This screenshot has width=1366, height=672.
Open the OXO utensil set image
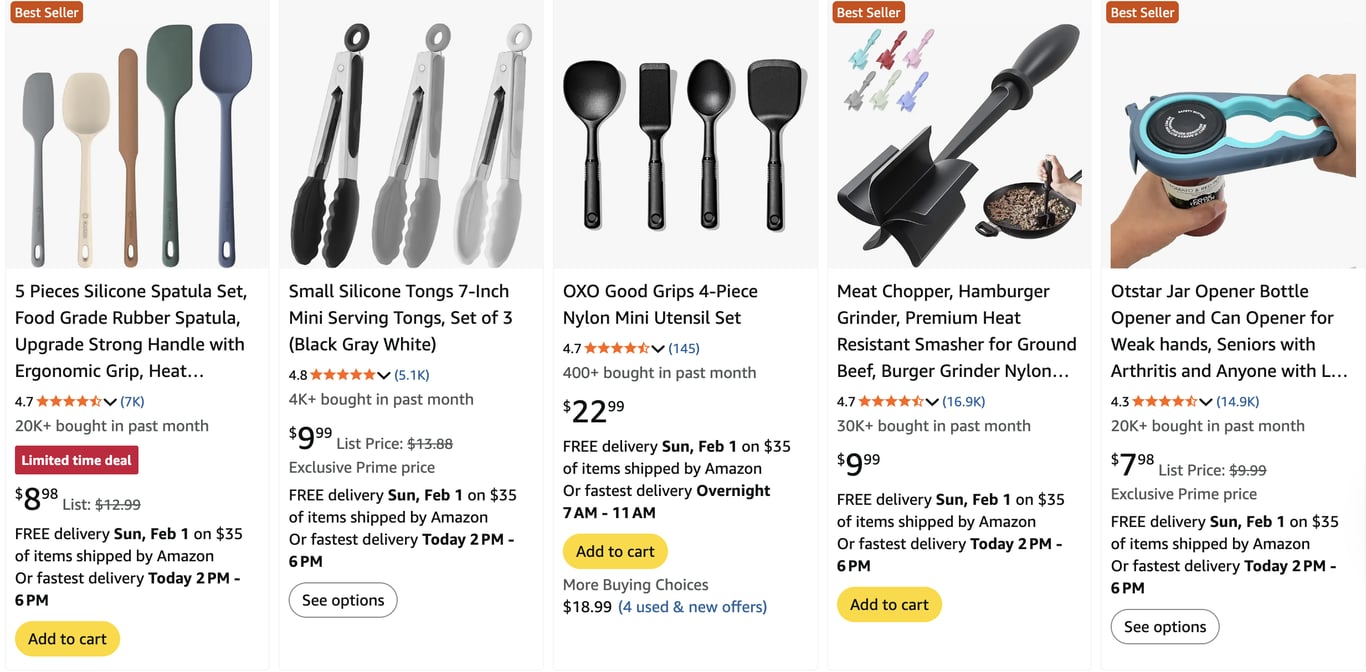pyautogui.click(x=684, y=135)
